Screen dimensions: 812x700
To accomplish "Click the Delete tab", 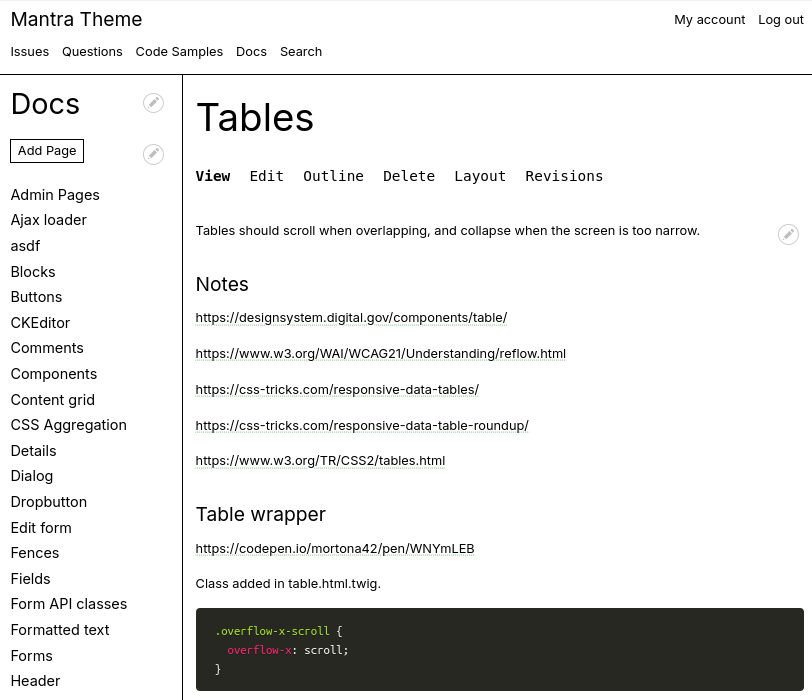I will tap(408, 176).
